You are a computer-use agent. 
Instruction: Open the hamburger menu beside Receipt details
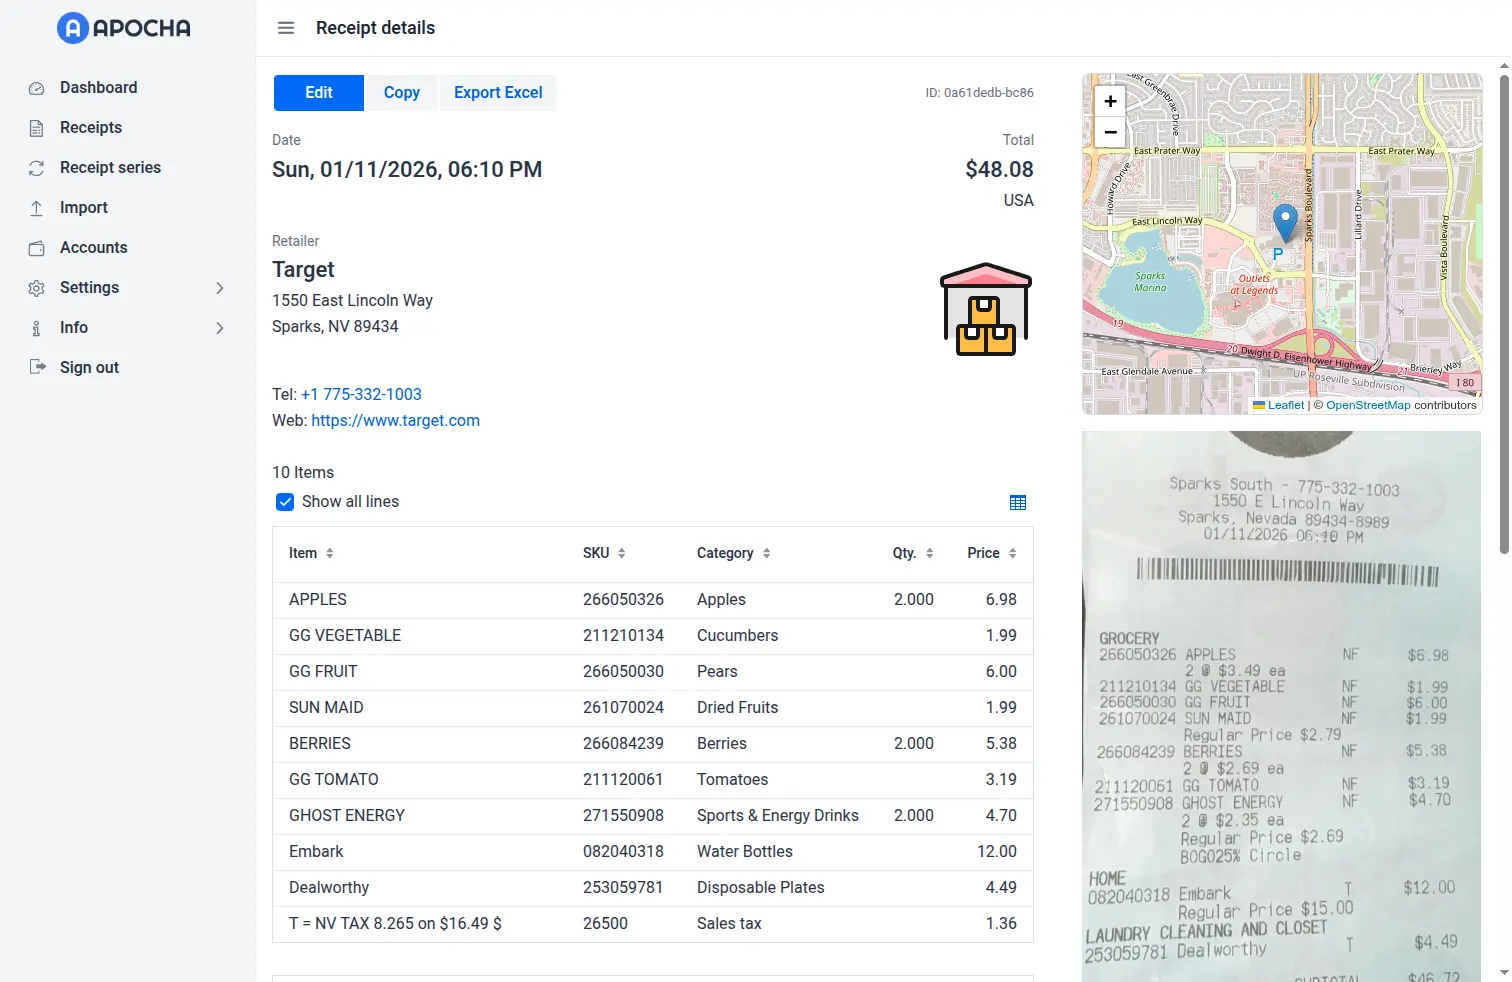pyautogui.click(x=286, y=28)
